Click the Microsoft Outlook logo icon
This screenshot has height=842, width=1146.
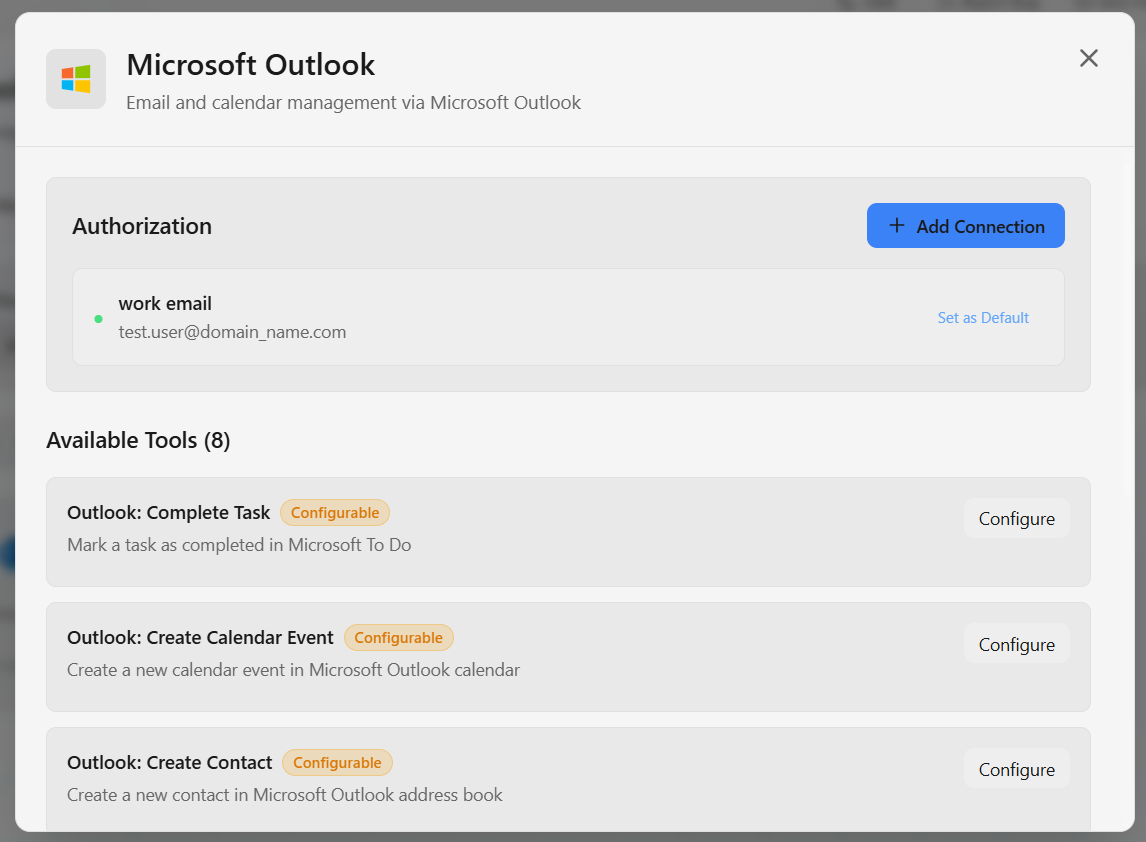pos(76,79)
